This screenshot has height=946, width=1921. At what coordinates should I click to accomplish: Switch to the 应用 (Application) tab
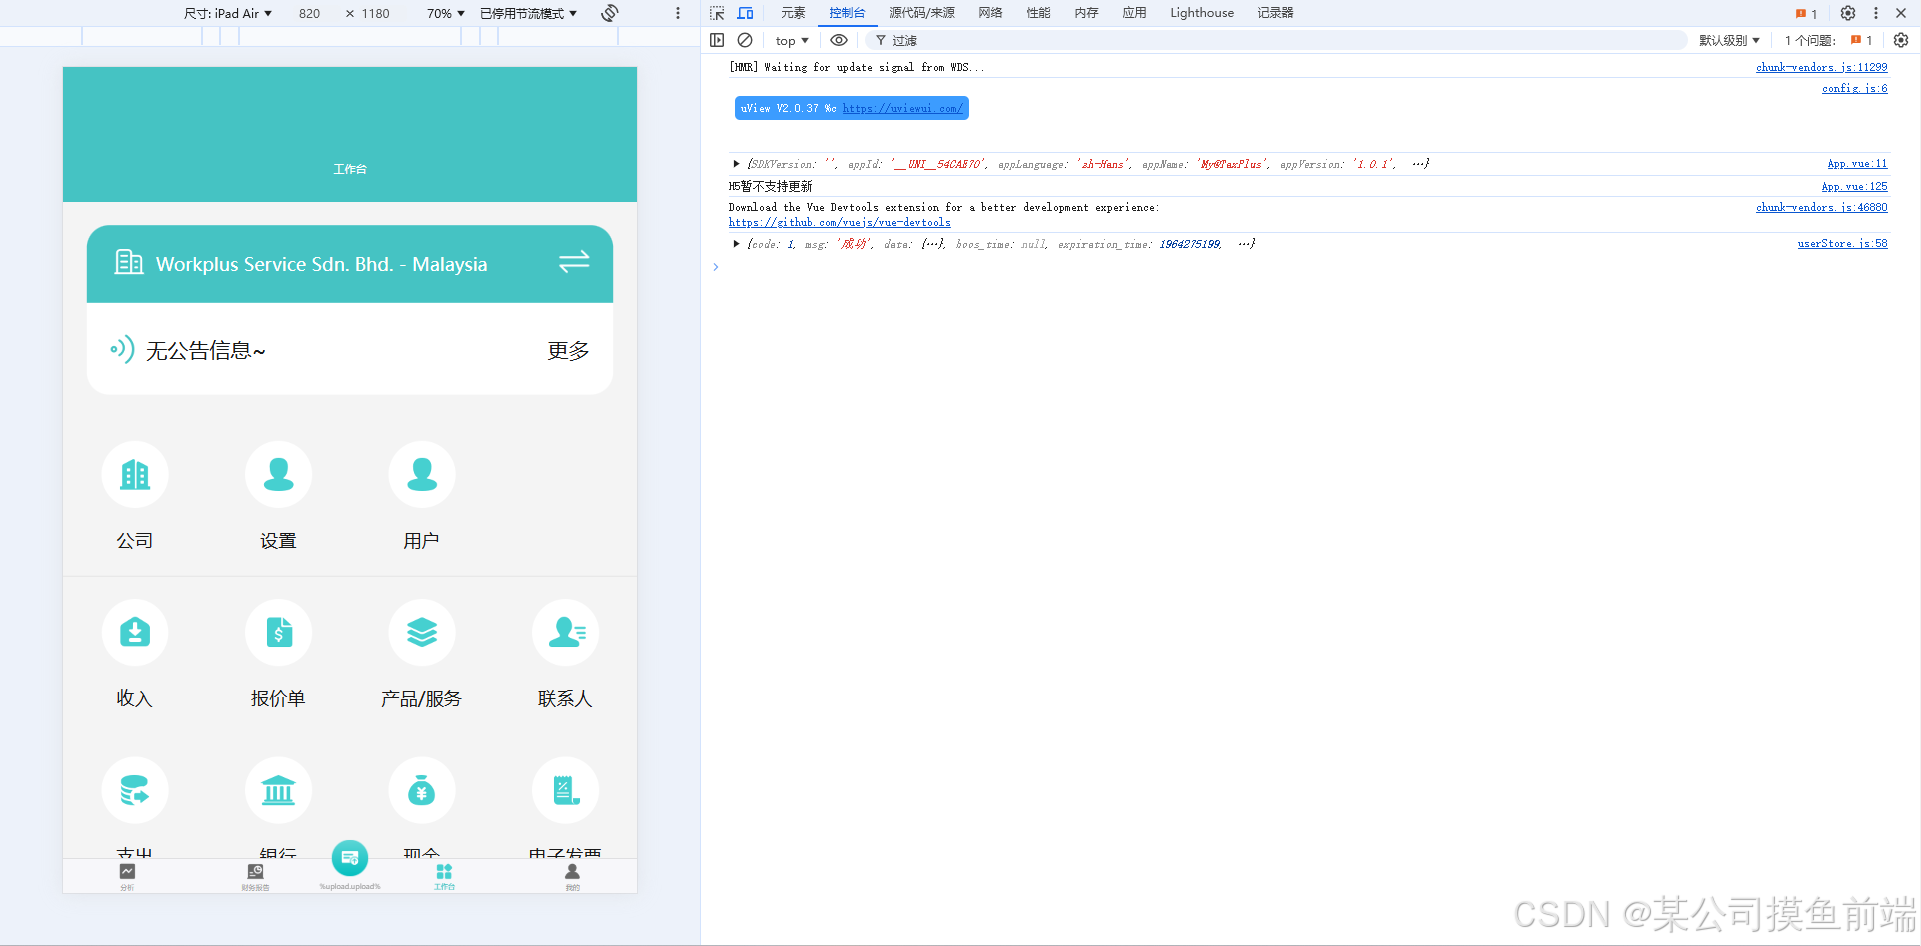pos(1134,13)
